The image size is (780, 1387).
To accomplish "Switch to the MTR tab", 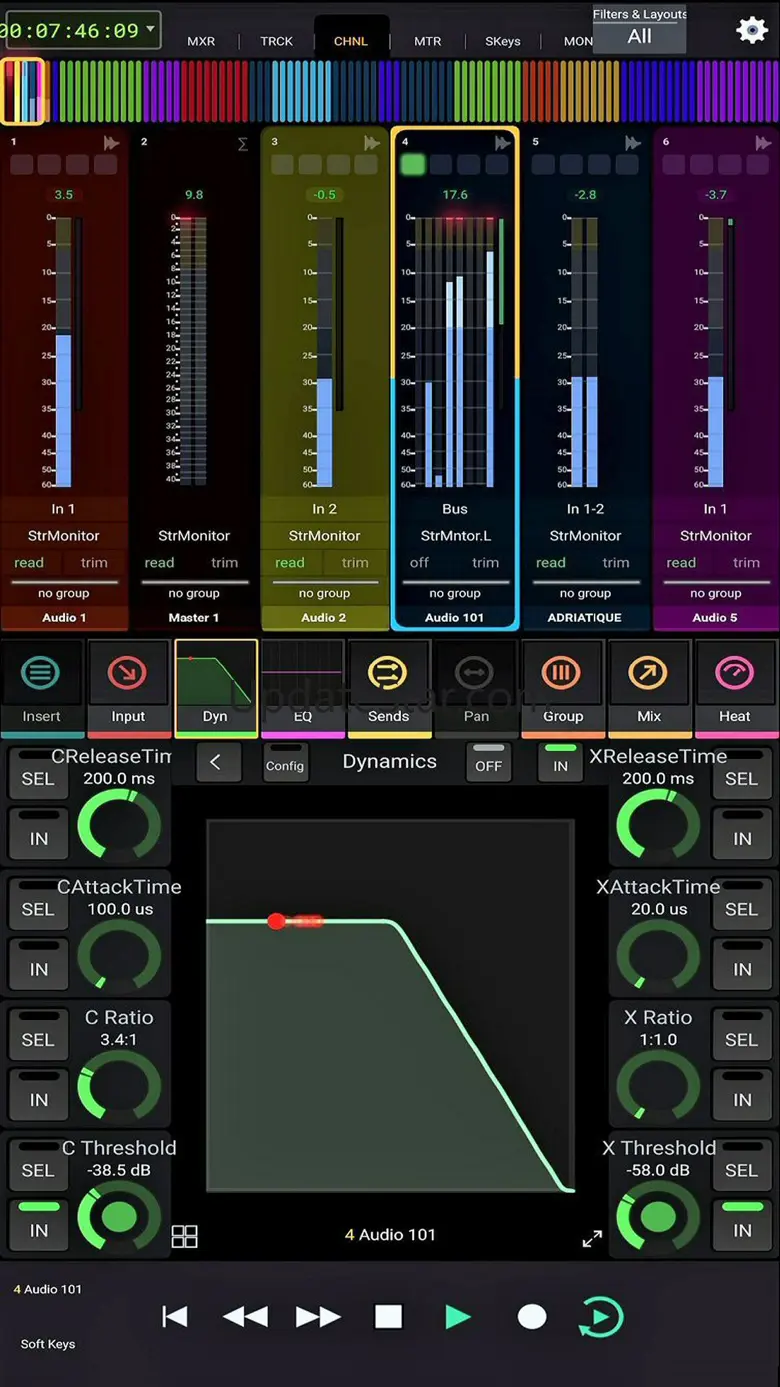I will (x=428, y=41).
